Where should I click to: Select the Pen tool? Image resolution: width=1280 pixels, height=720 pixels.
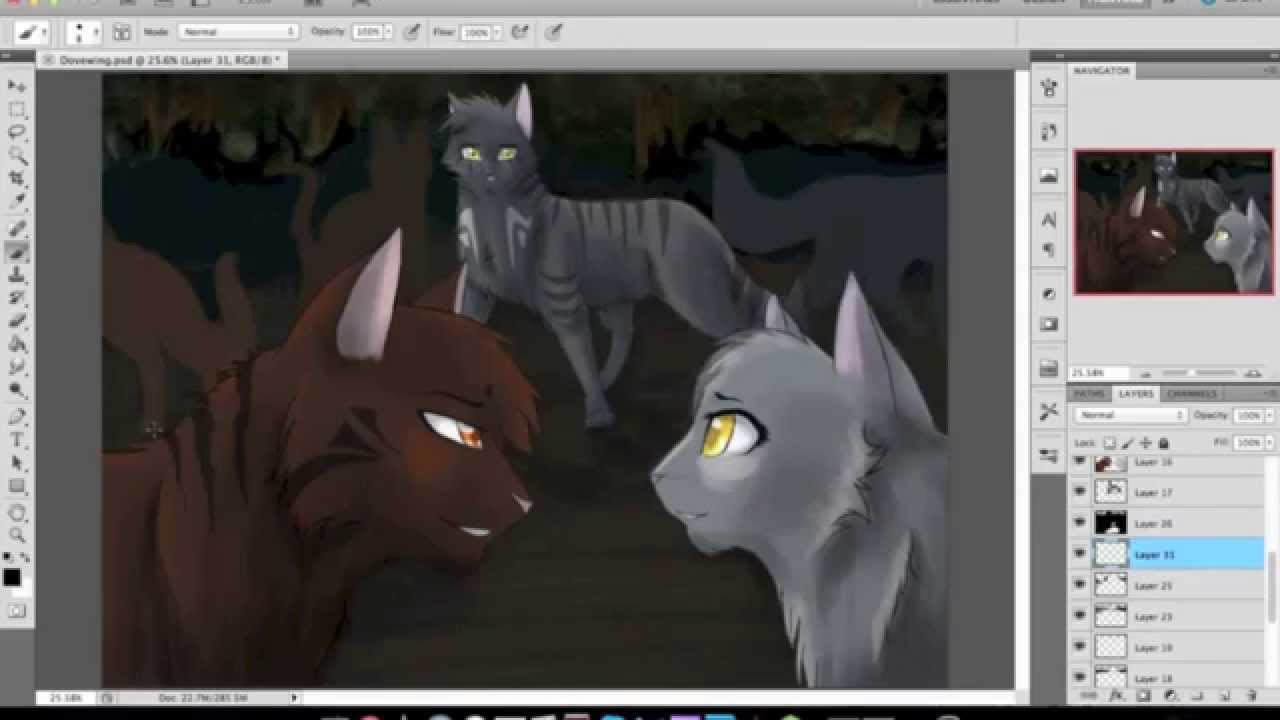[17, 417]
